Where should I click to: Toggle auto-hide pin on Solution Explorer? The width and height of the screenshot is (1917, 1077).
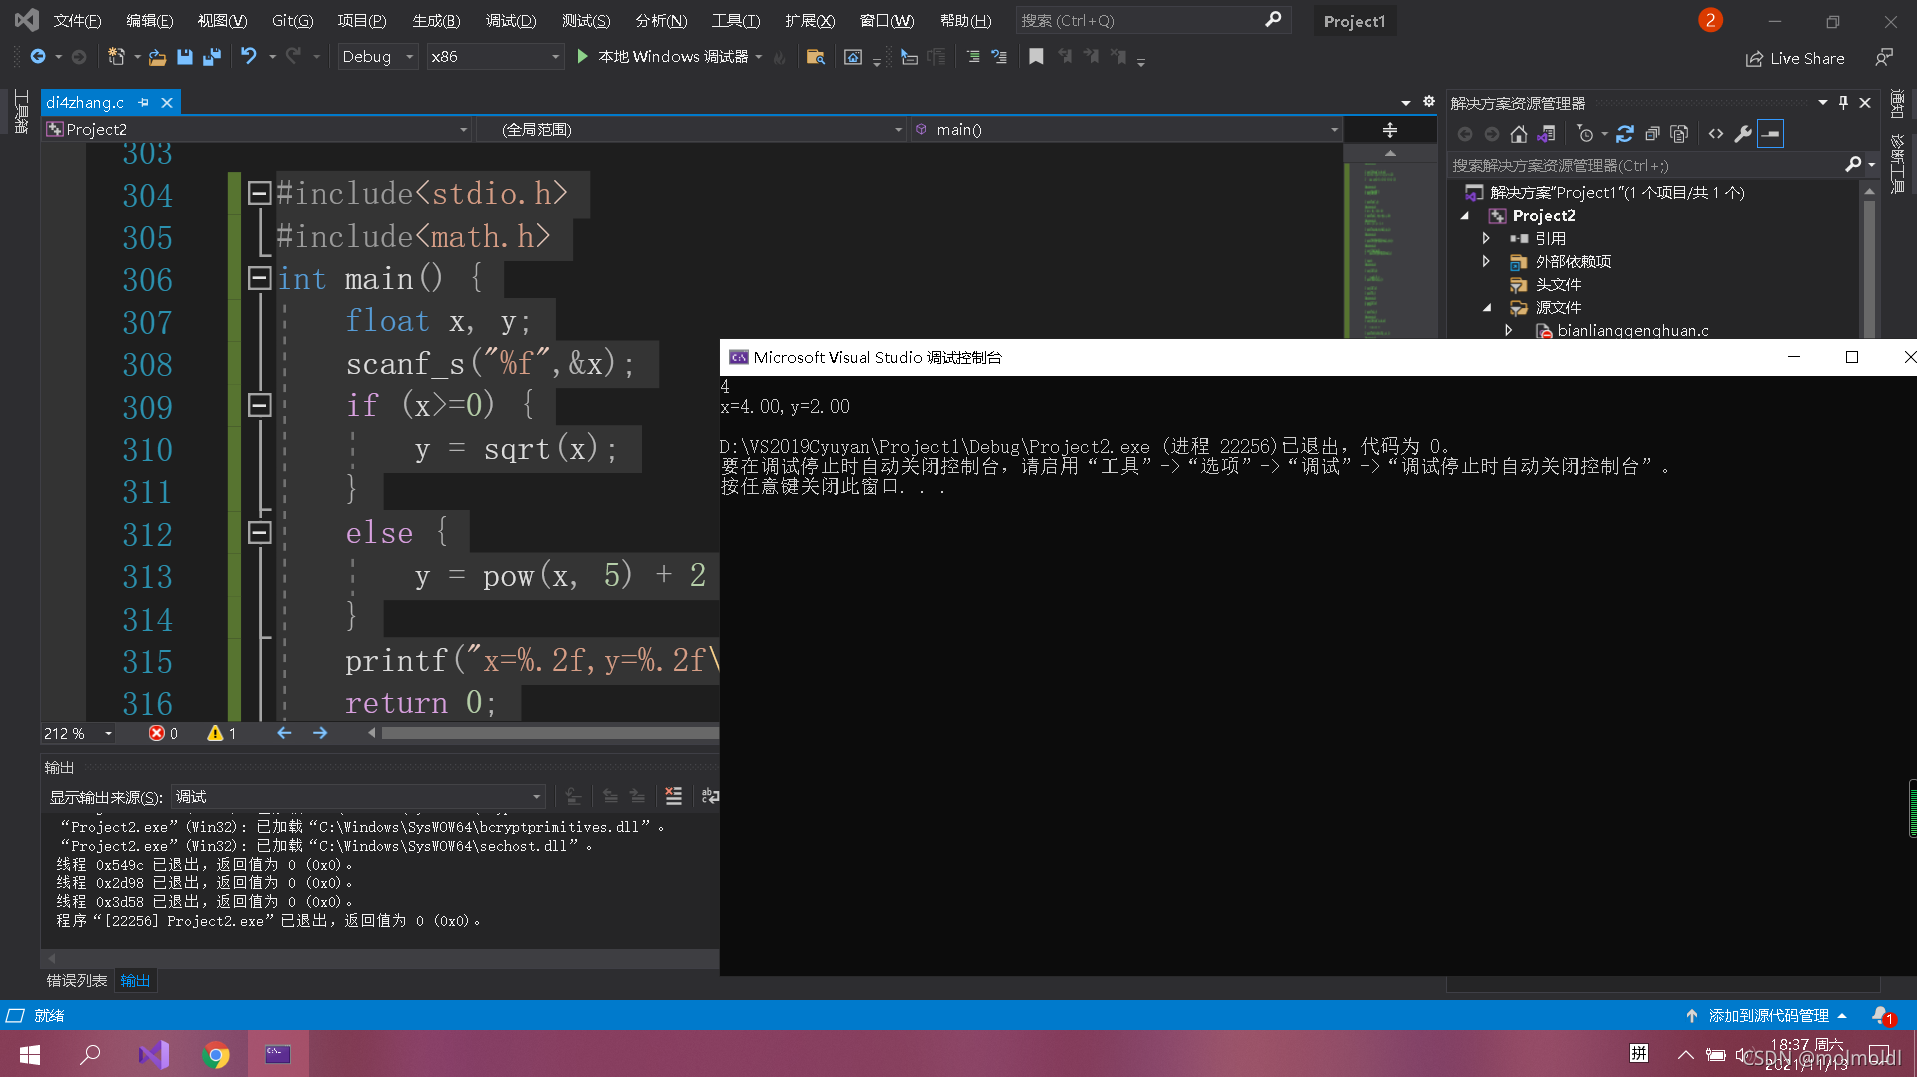pyautogui.click(x=1843, y=103)
